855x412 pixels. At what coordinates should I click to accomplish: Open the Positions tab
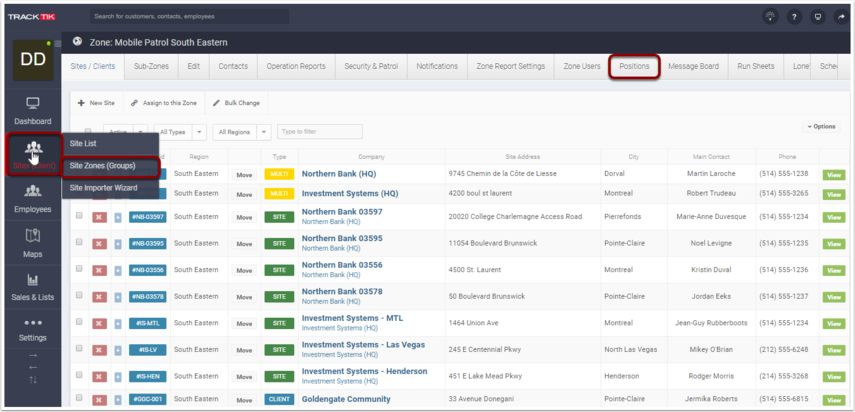pos(634,66)
